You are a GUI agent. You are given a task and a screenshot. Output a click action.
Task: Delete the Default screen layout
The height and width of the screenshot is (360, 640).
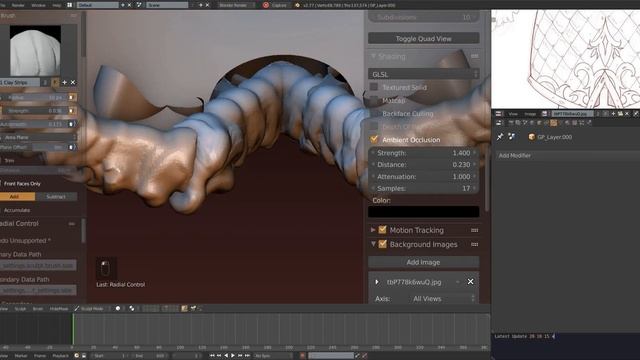coord(129,5)
